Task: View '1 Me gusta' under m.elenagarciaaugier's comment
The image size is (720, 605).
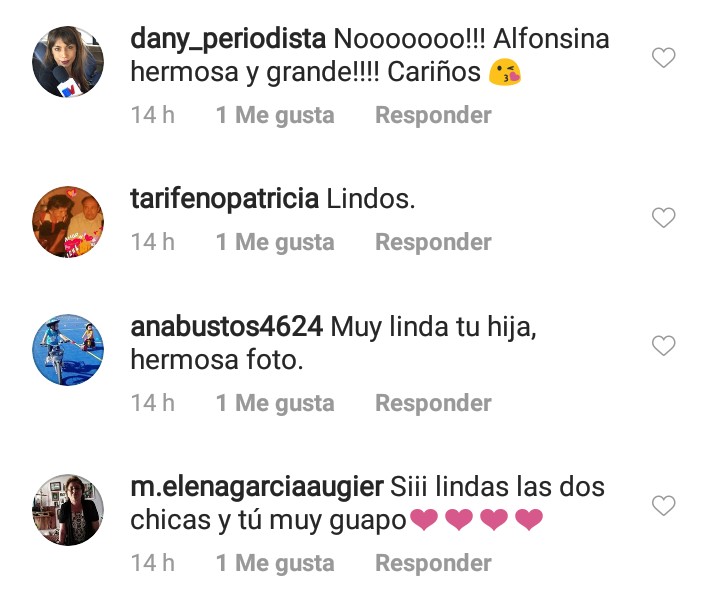Action: tap(275, 563)
